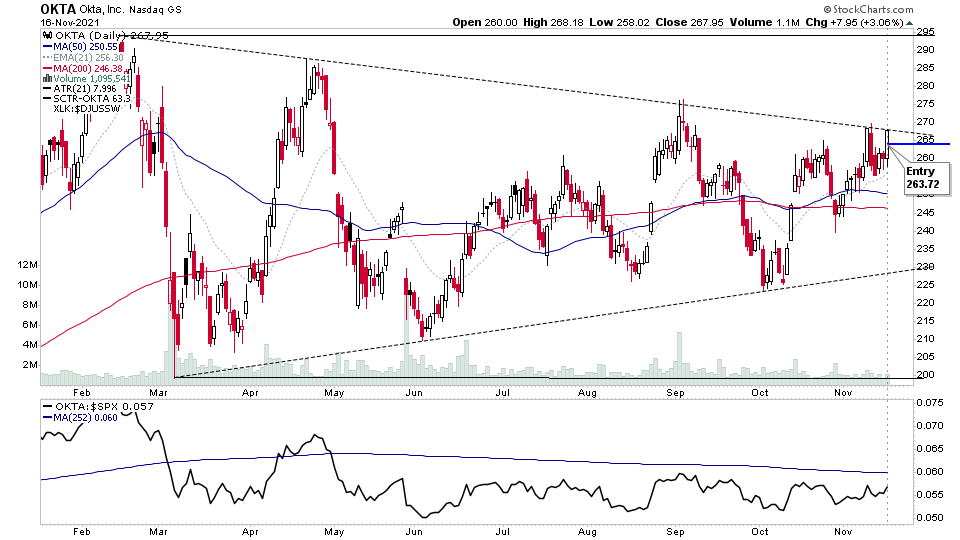This screenshot has width=960, height=540.
Task: Select the 'Close 267.95' value
Action: pos(689,22)
